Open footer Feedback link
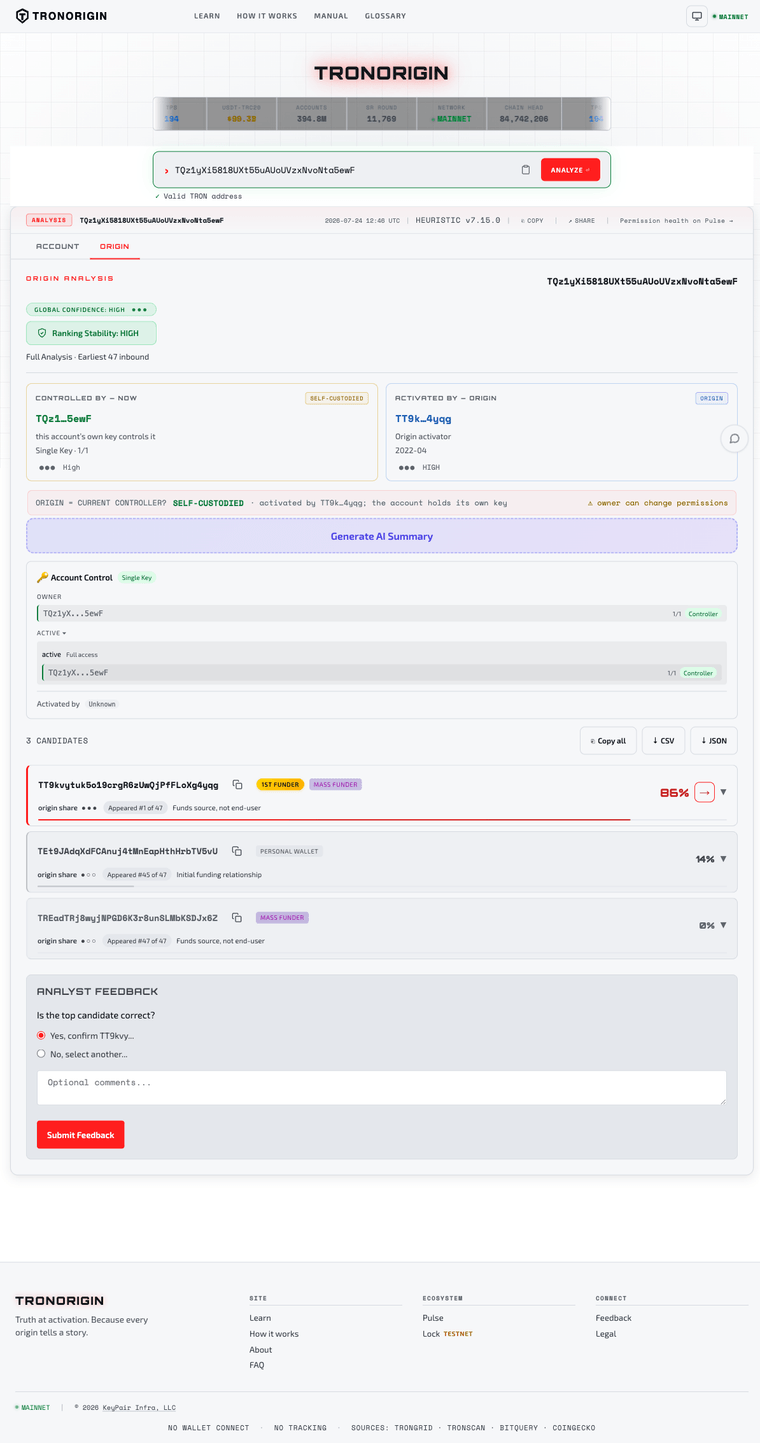Image resolution: width=760 pixels, height=1443 pixels. (613, 1318)
